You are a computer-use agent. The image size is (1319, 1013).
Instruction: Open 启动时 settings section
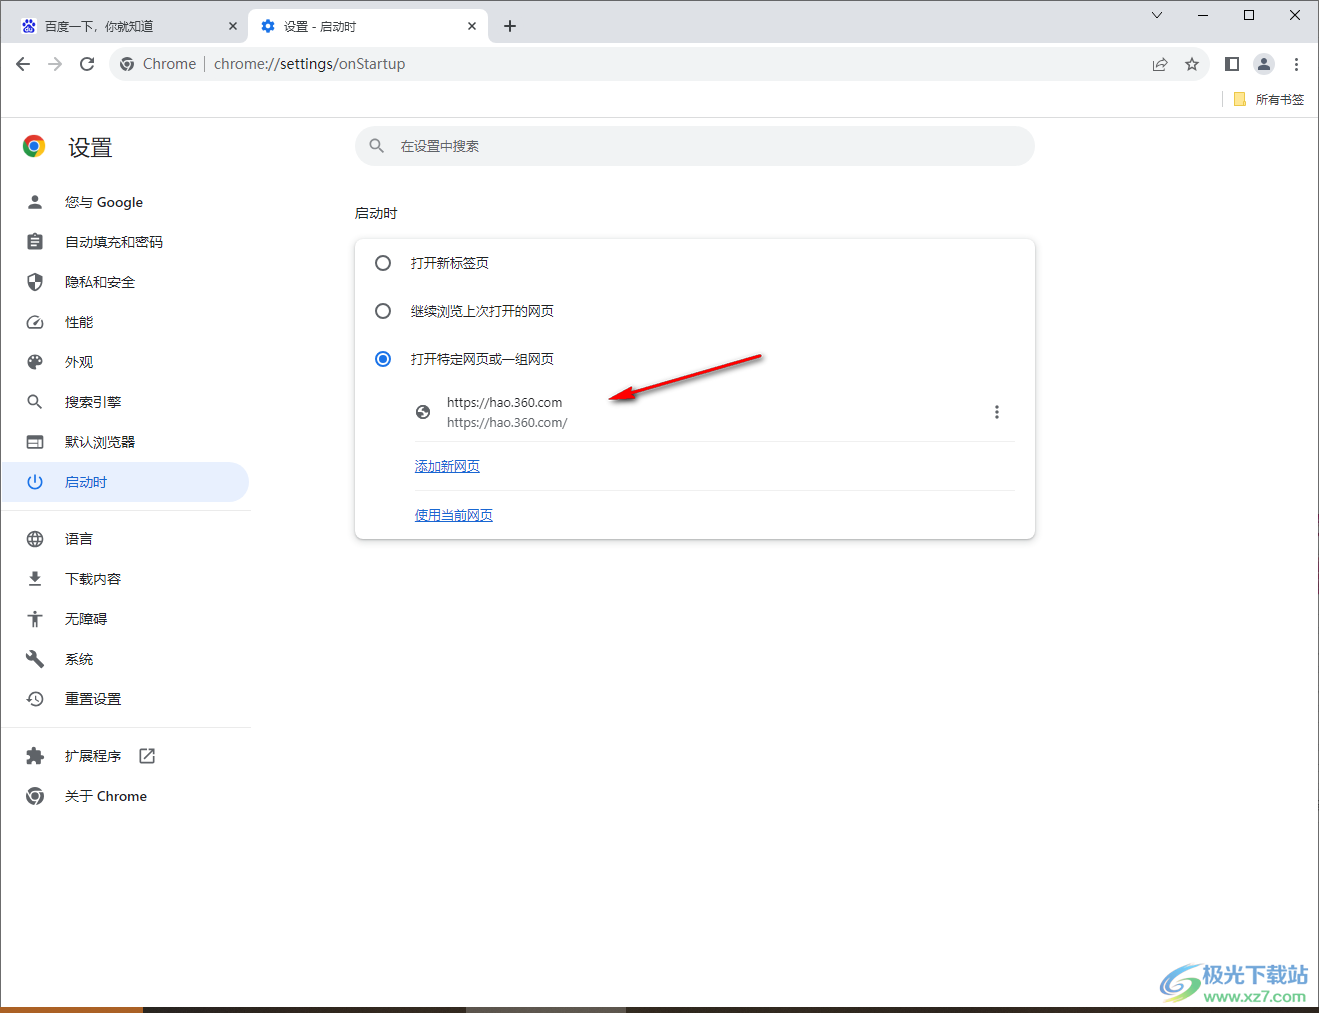pos(125,482)
